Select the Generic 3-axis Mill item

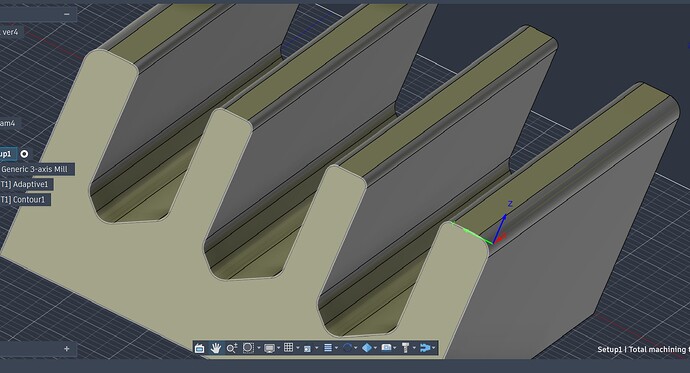[37, 169]
